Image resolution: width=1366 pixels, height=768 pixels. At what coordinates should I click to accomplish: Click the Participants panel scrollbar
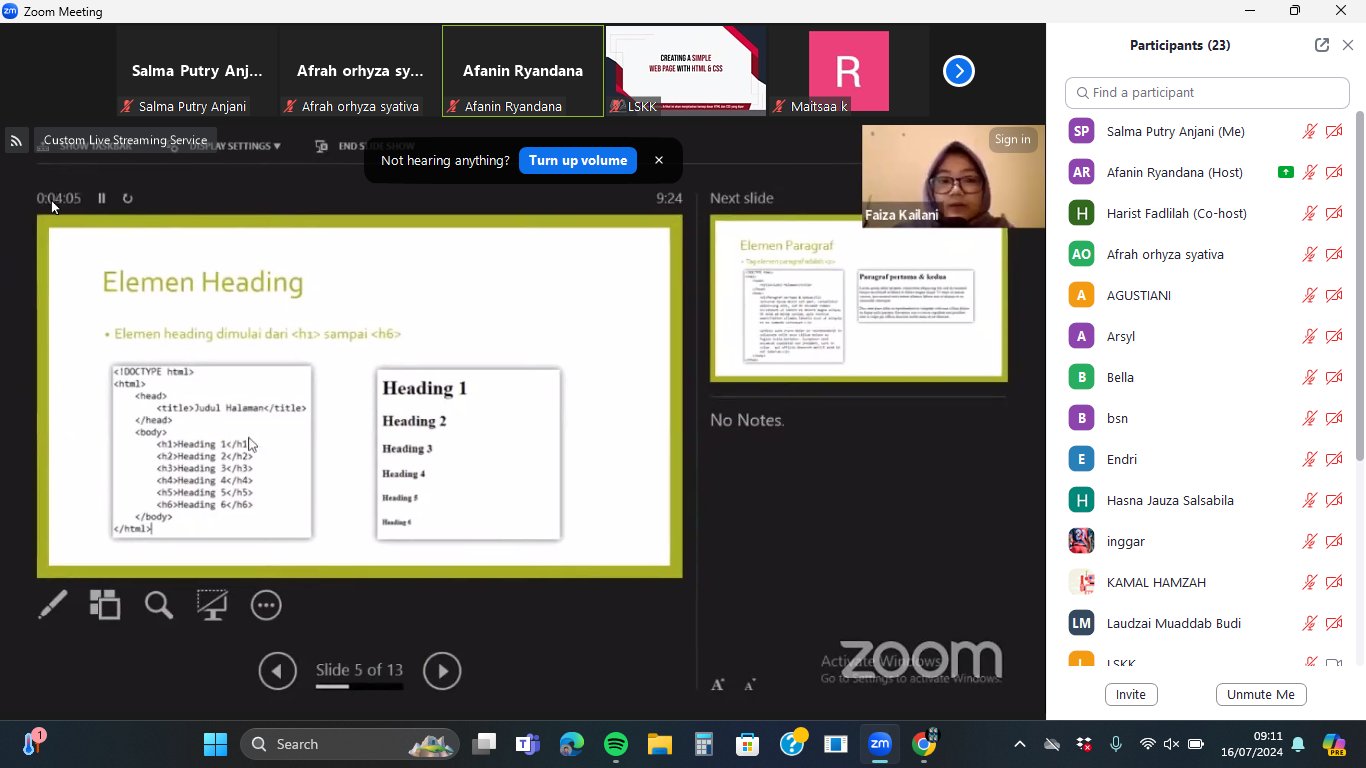(1359, 285)
